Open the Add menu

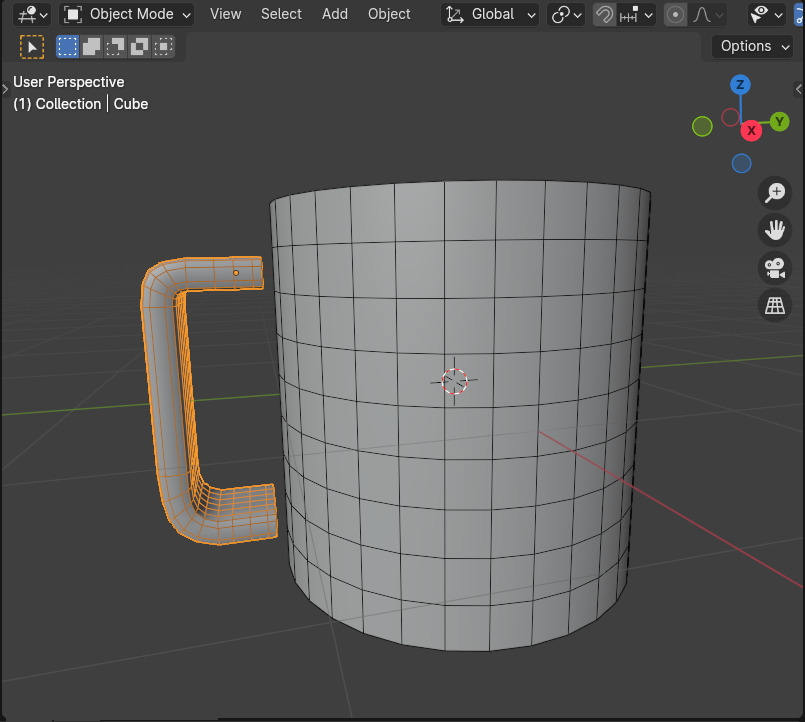(335, 14)
